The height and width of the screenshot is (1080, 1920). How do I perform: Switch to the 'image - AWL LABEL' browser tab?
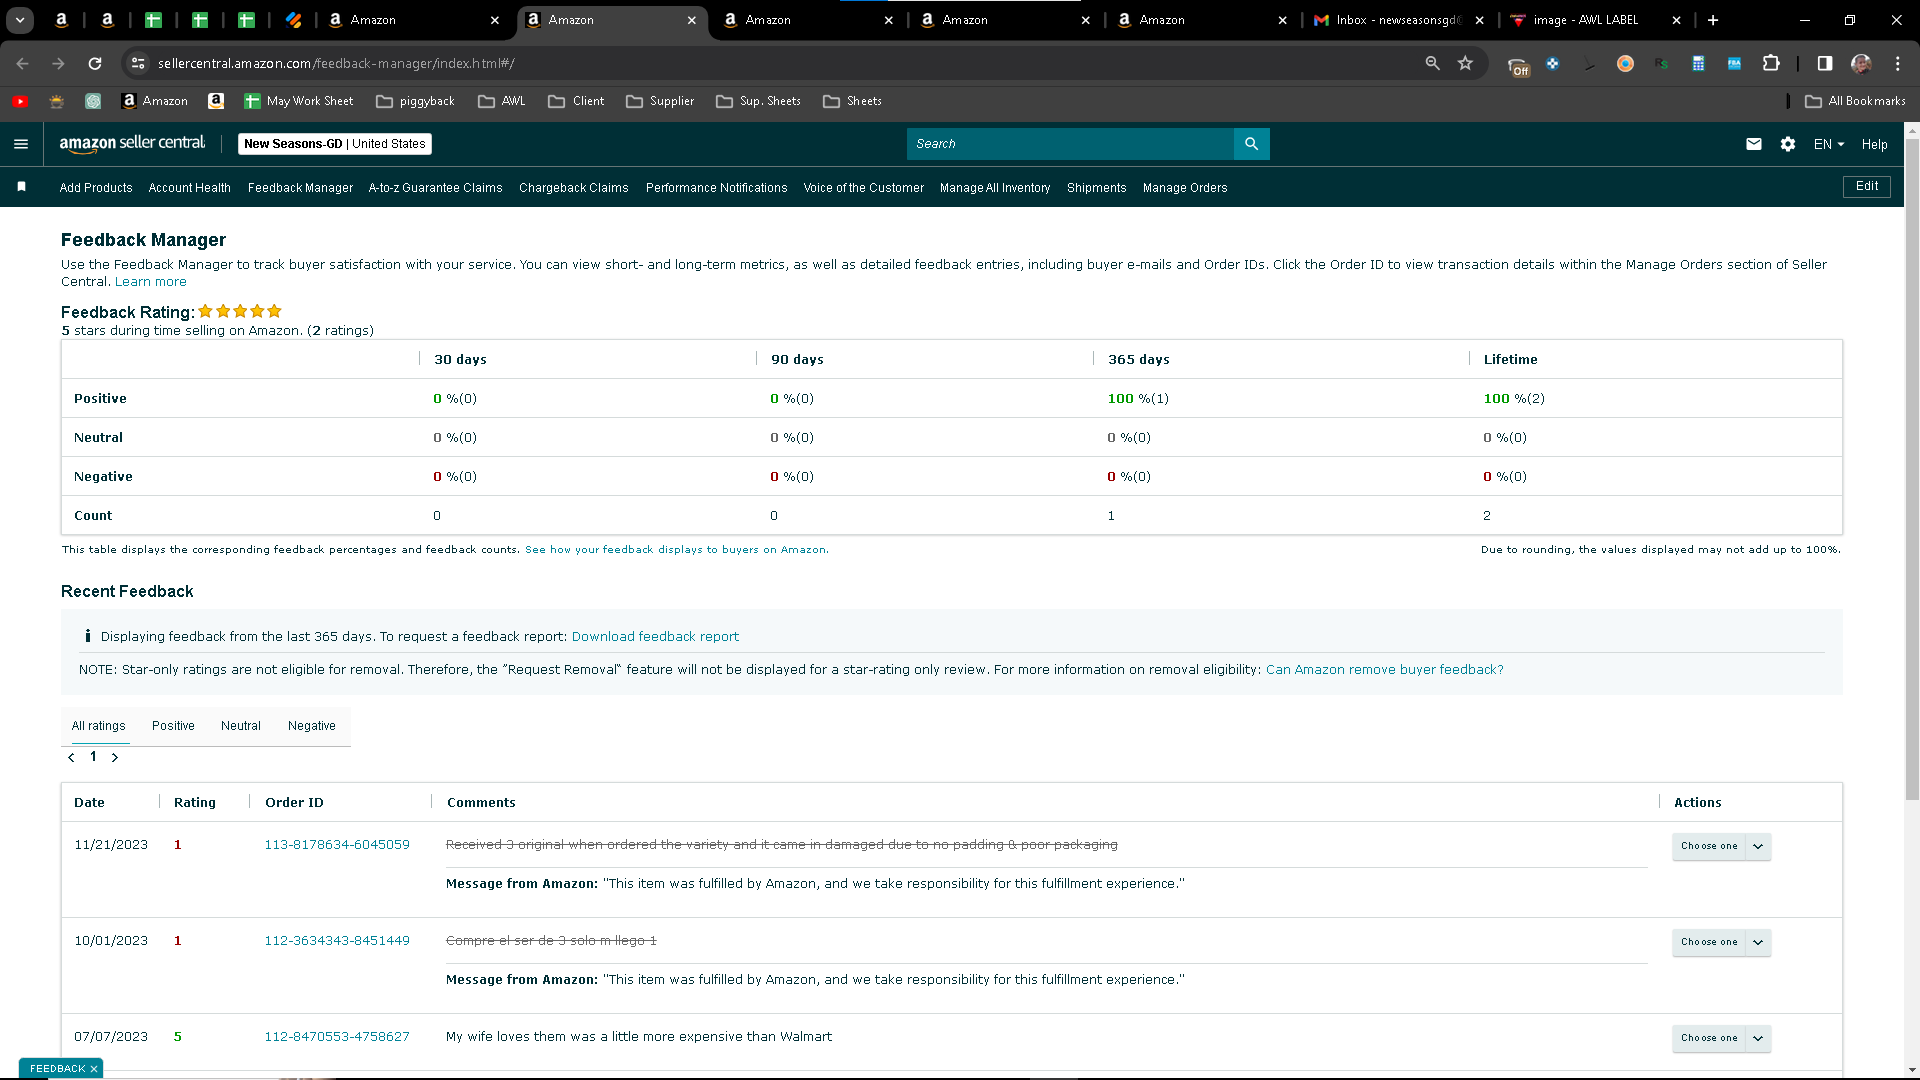[x=1596, y=20]
